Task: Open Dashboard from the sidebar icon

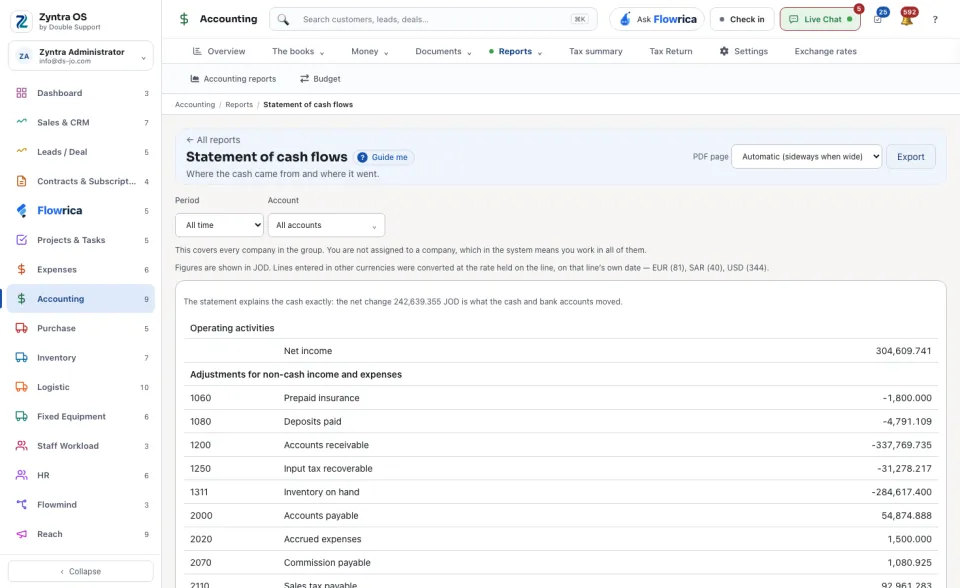Action: (21, 93)
